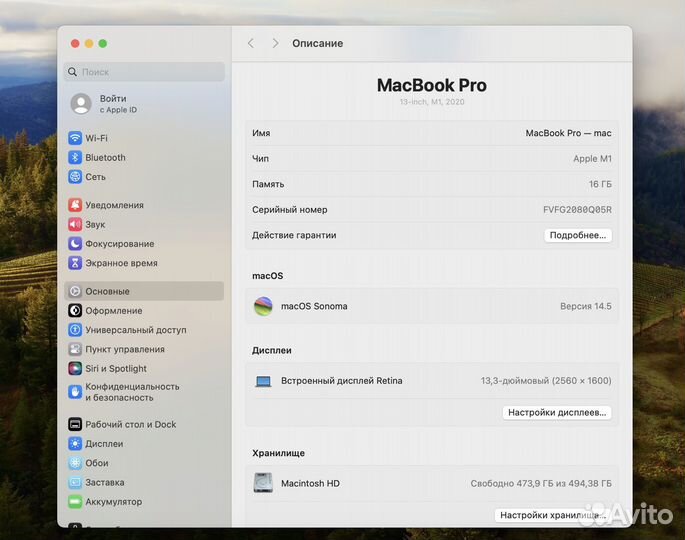Open Экранное время hourglass icon
The height and width of the screenshot is (540, 685).
75,263
